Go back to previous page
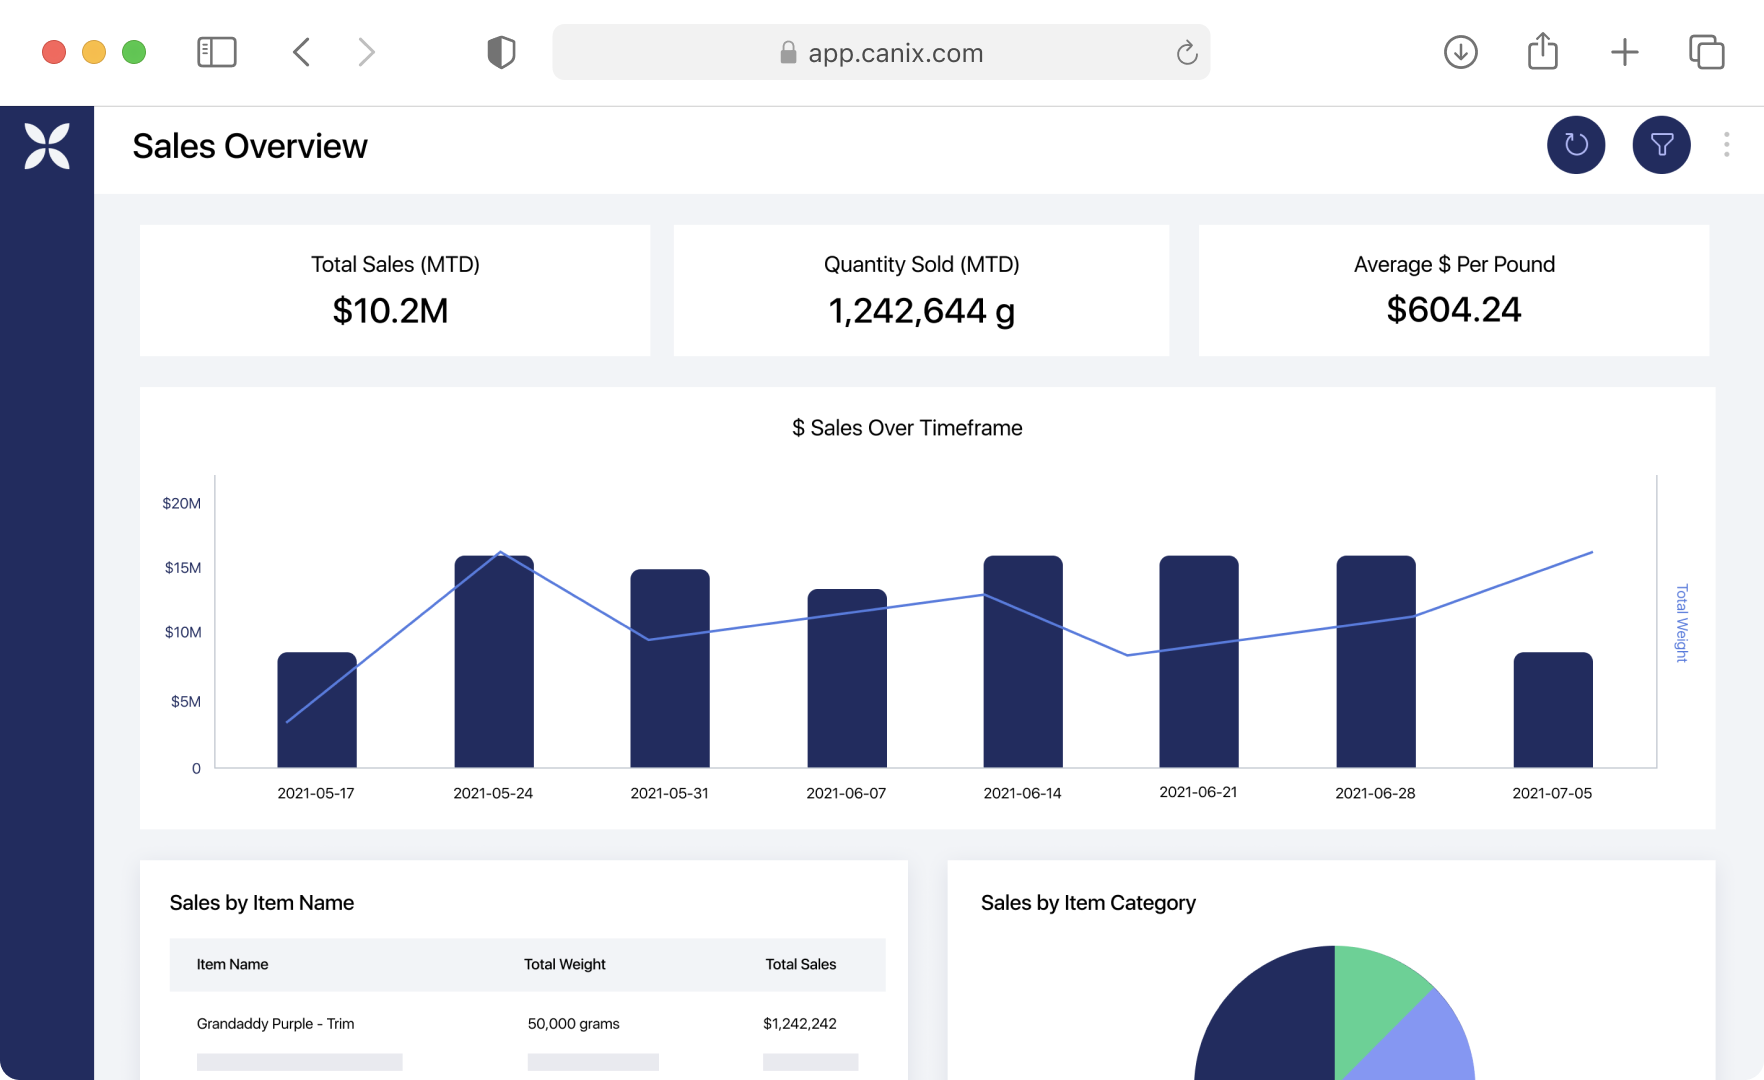 pyautogui.click(x=301, y=52)
